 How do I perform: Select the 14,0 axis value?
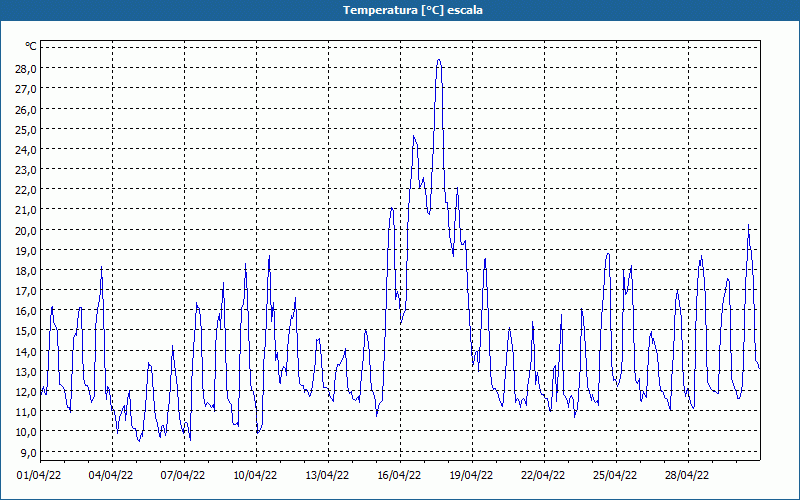pos(26,351)
